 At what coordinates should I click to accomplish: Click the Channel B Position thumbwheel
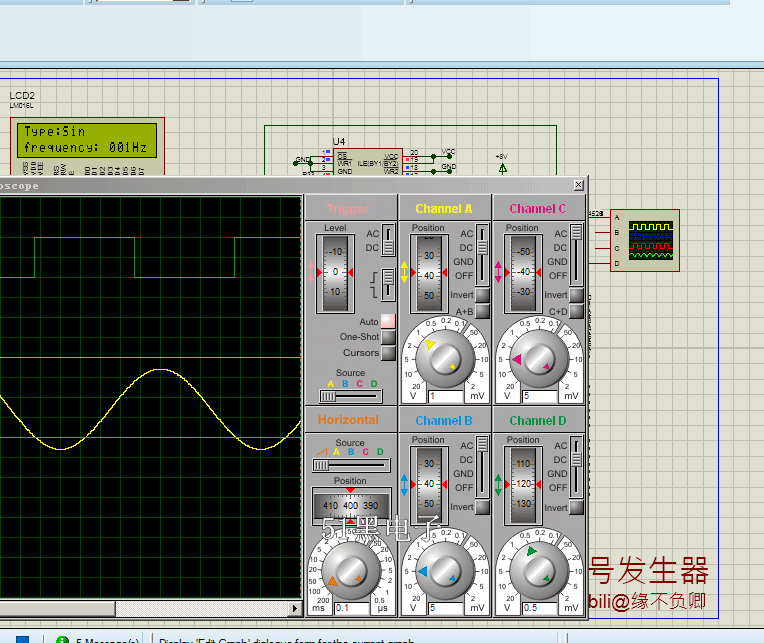pos(429,485)
